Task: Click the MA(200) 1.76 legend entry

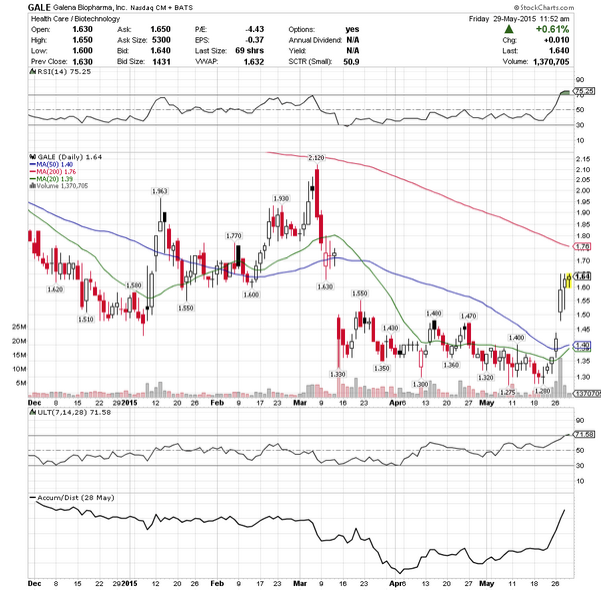Action: (56, 172)
